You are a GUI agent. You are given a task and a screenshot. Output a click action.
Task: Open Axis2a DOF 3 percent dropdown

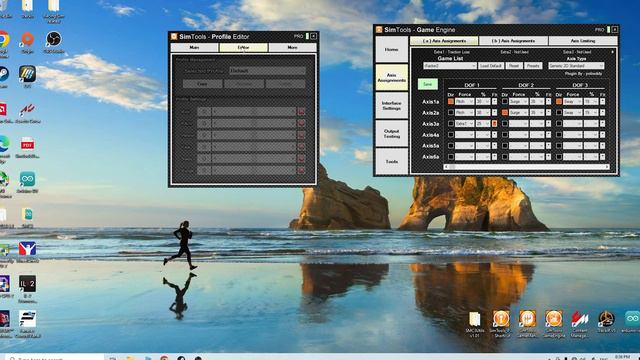pyautogui.click(x=591, y=112)
